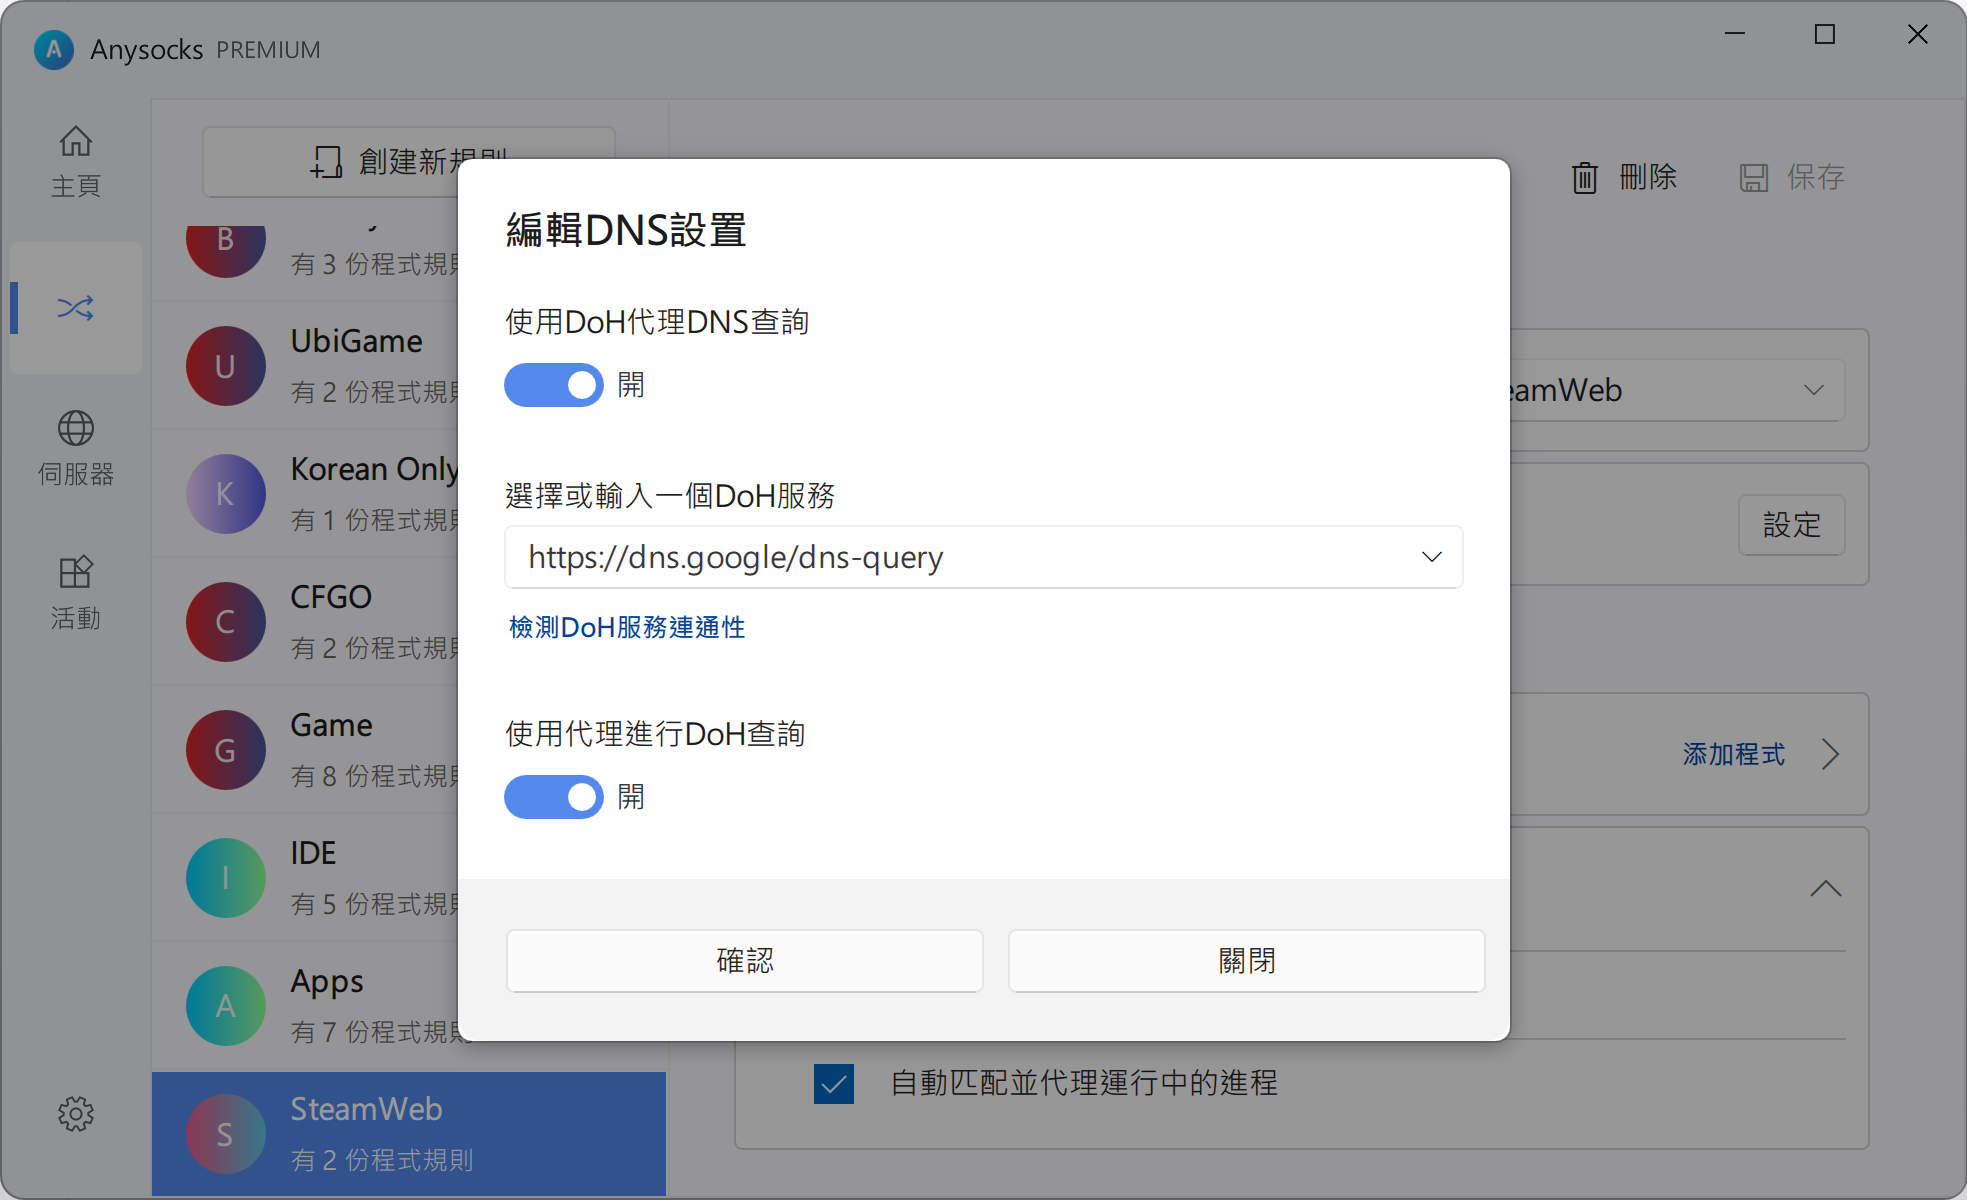1967x1200 pixels.
Task: Click the DoH connectivity test link
Action: (627, 627)
